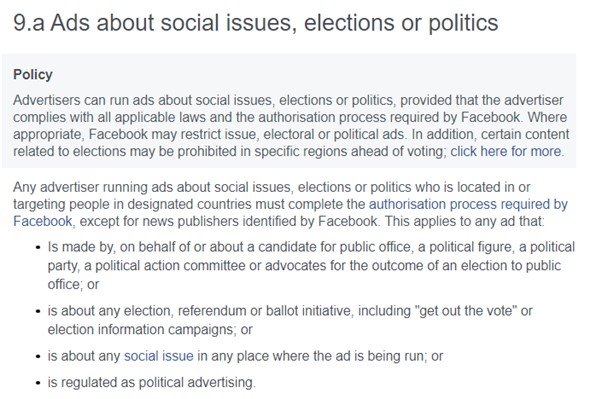Click the words "election information campaigns; or"

pyautogui.click(x=150, y=329)
